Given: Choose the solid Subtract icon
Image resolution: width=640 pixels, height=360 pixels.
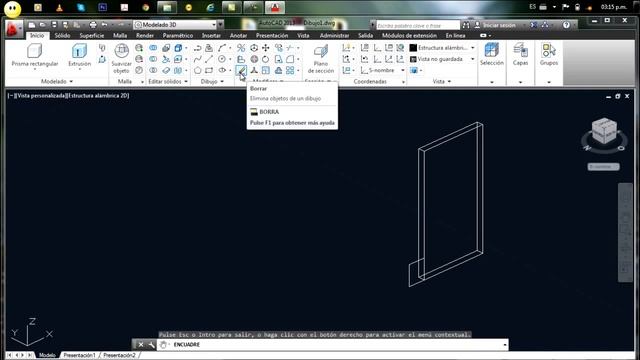Looking at the screenshot, I should point(153,59).
